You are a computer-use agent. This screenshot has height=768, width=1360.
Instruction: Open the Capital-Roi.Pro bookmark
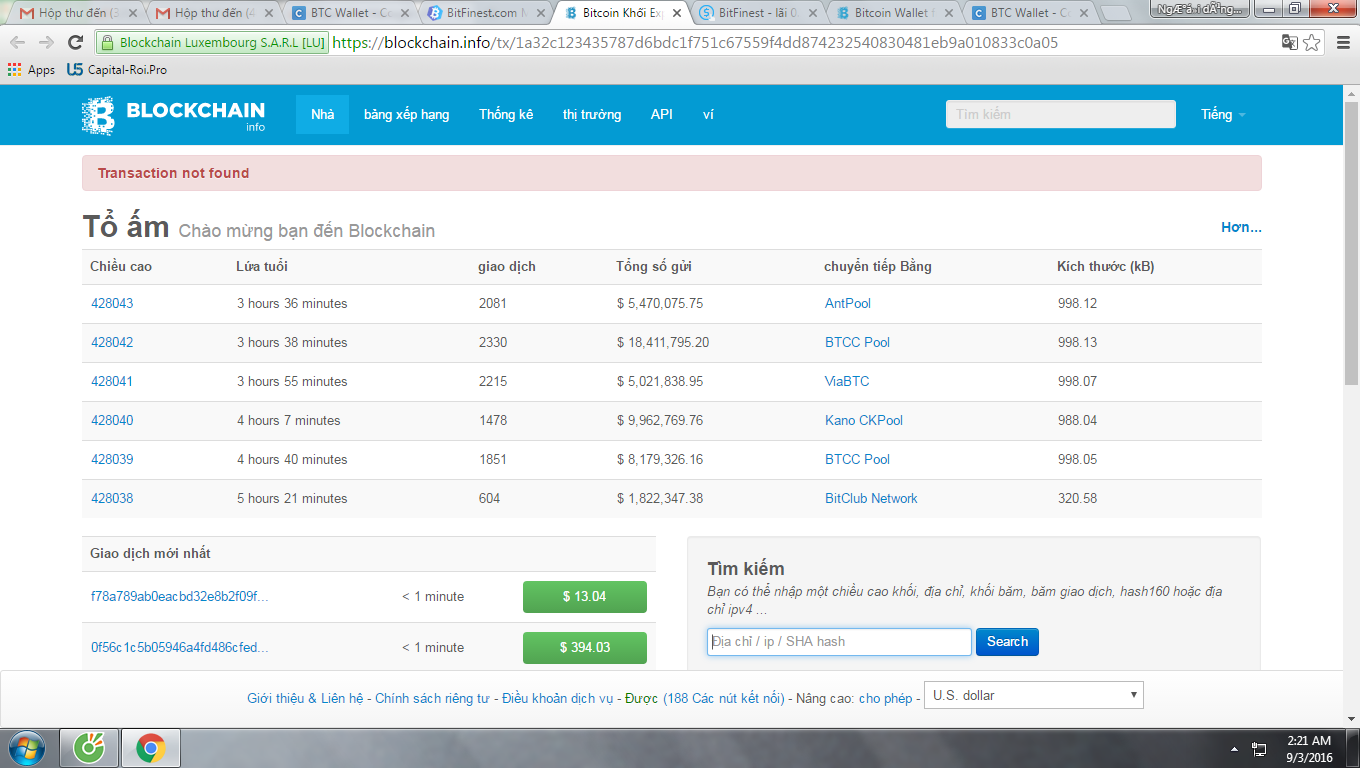coord(117,70)
